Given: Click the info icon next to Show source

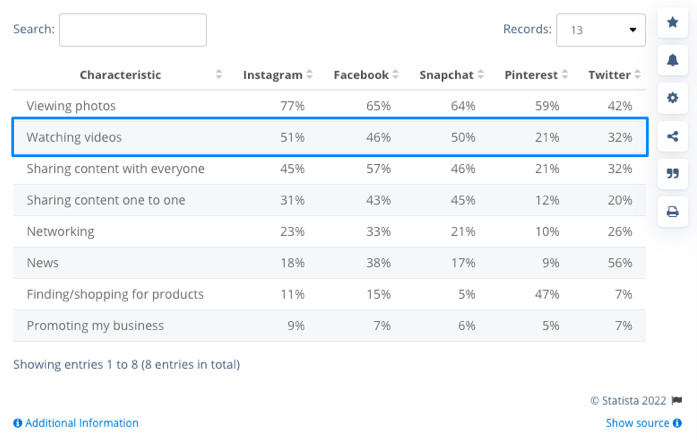Looking at the screenshot, I should (677, 423).
